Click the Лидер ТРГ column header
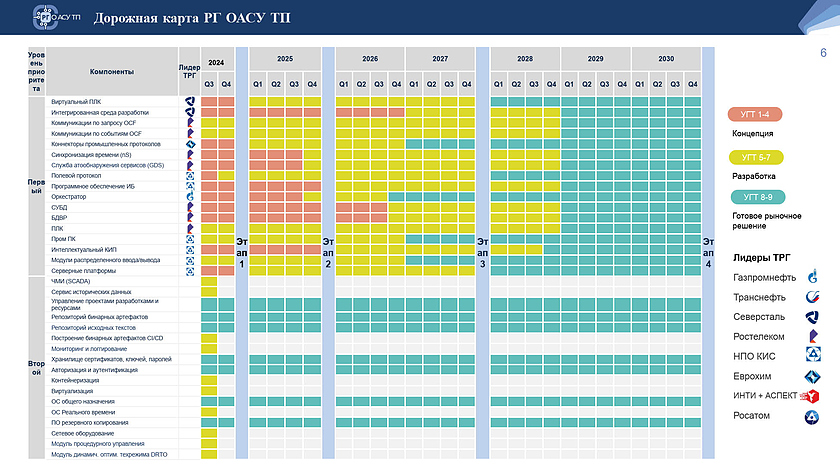Viewport: 840px width, 473px height. click(x=190, y=72)
